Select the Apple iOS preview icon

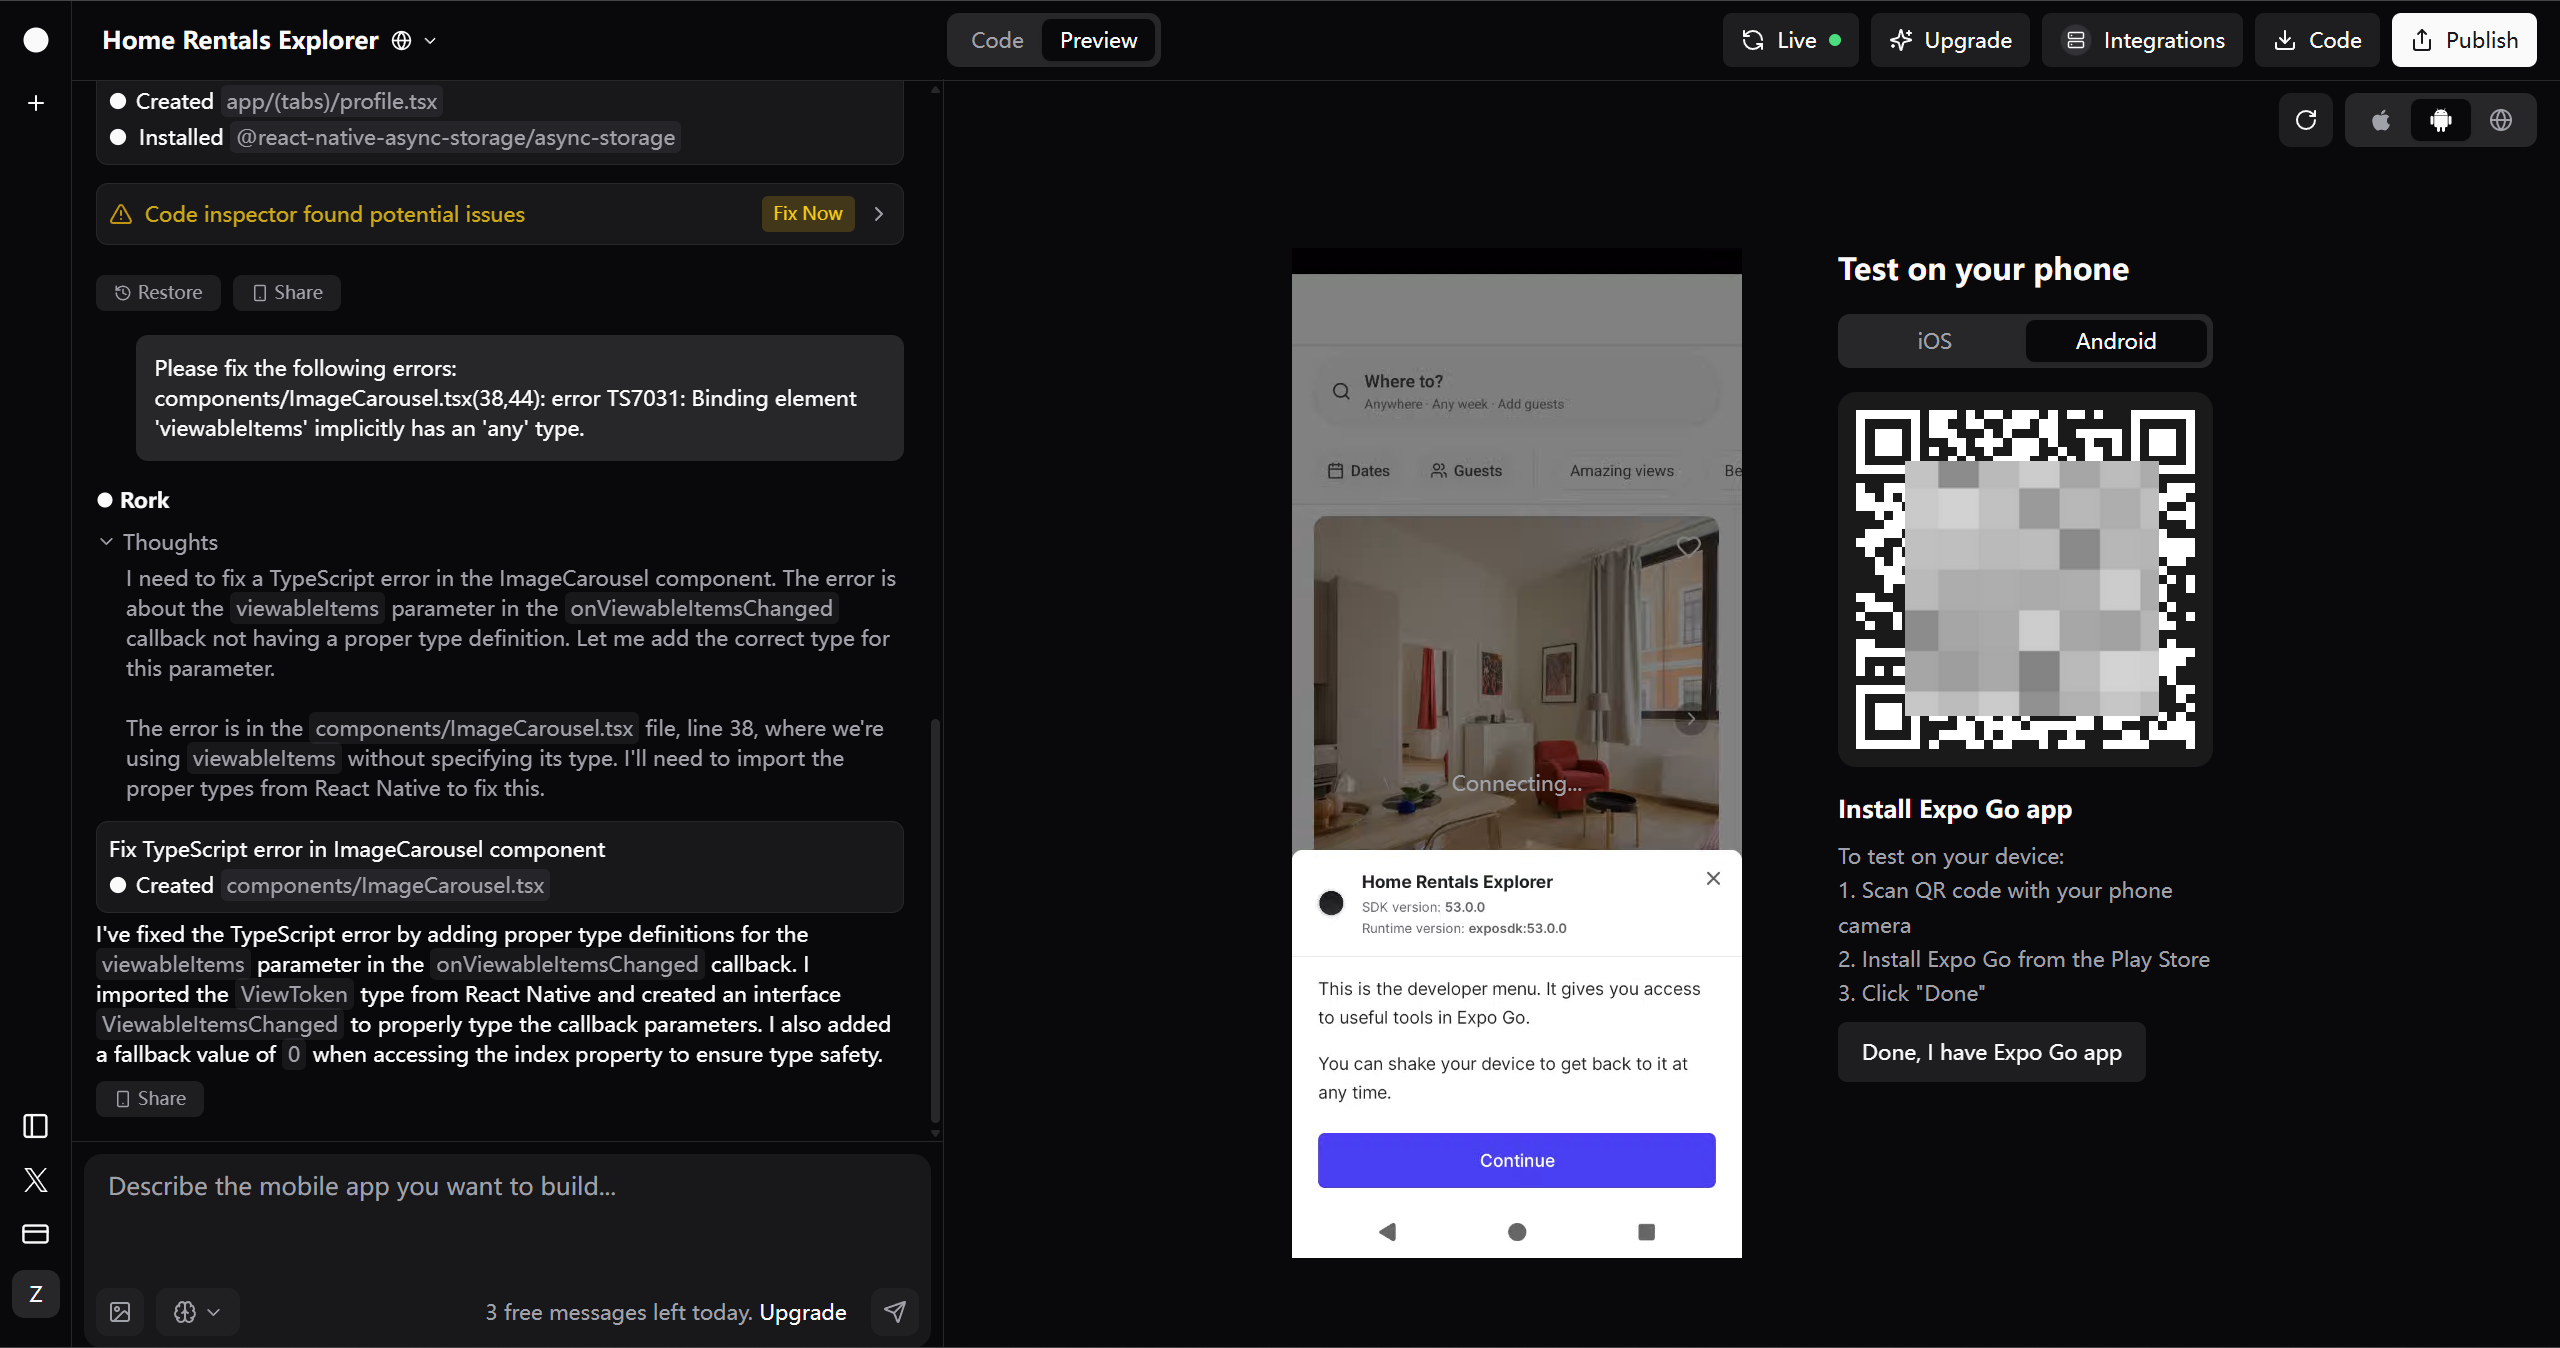[x=2381, y=120]
